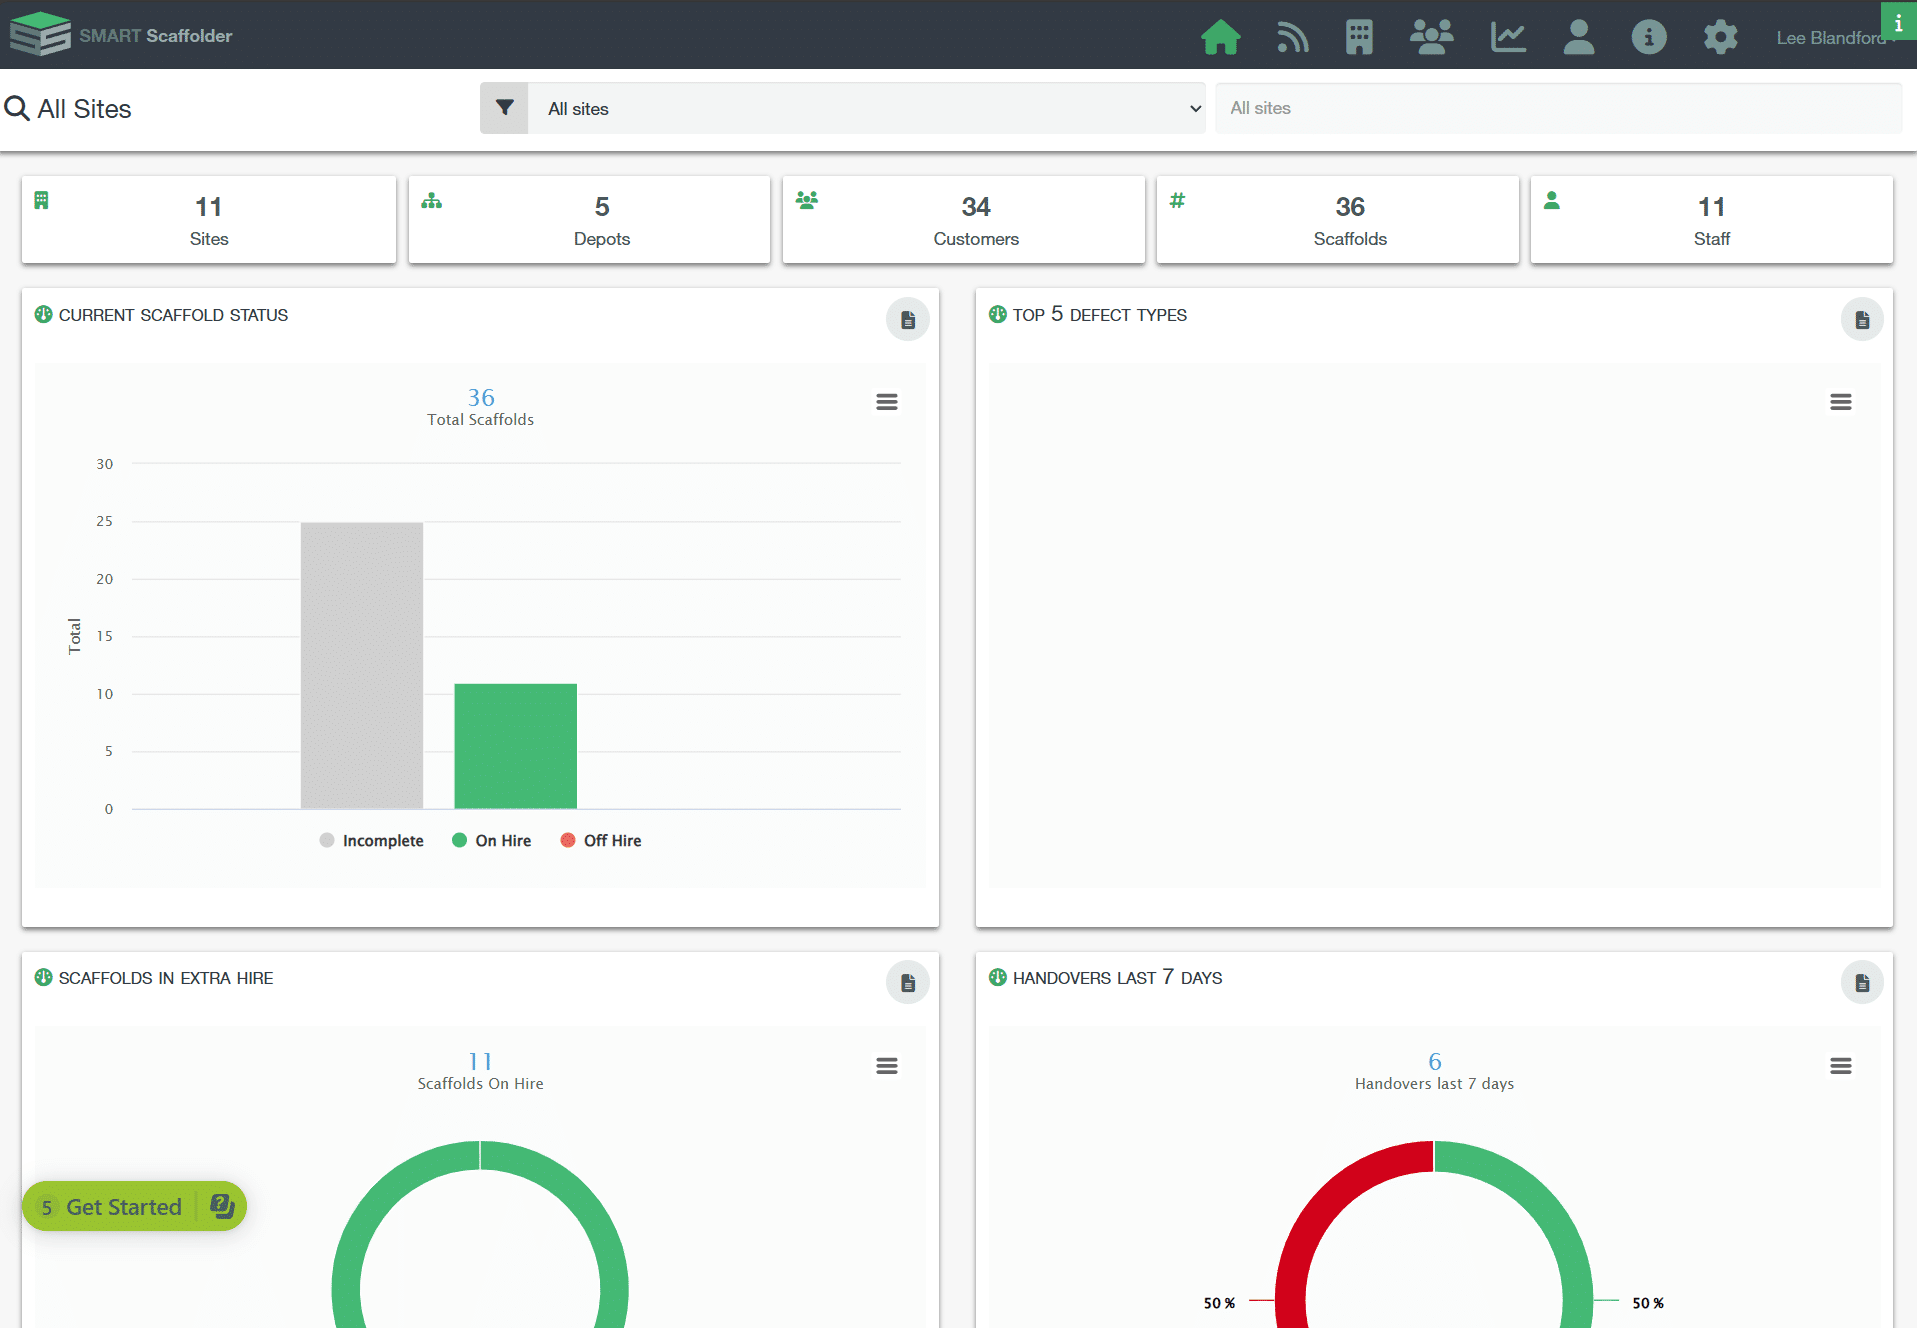The width and height of the screenshot is (1917, 1328).
Task: Expand the All sites dropdown
Action: (866, 109)
